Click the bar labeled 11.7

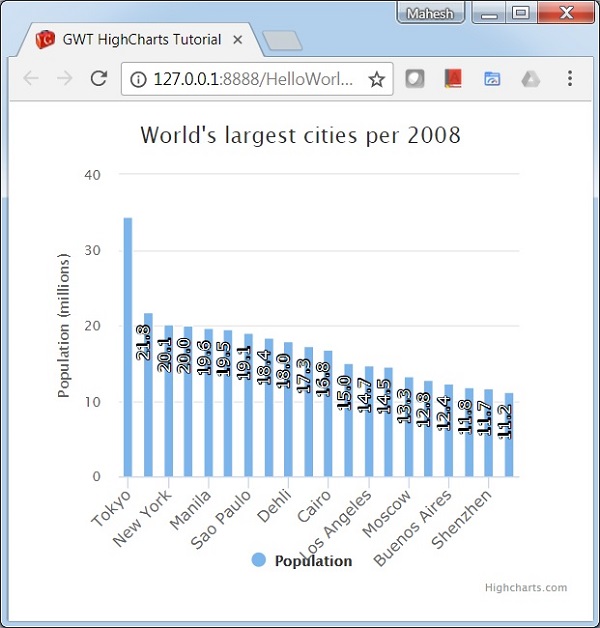[x=489, y=433]
